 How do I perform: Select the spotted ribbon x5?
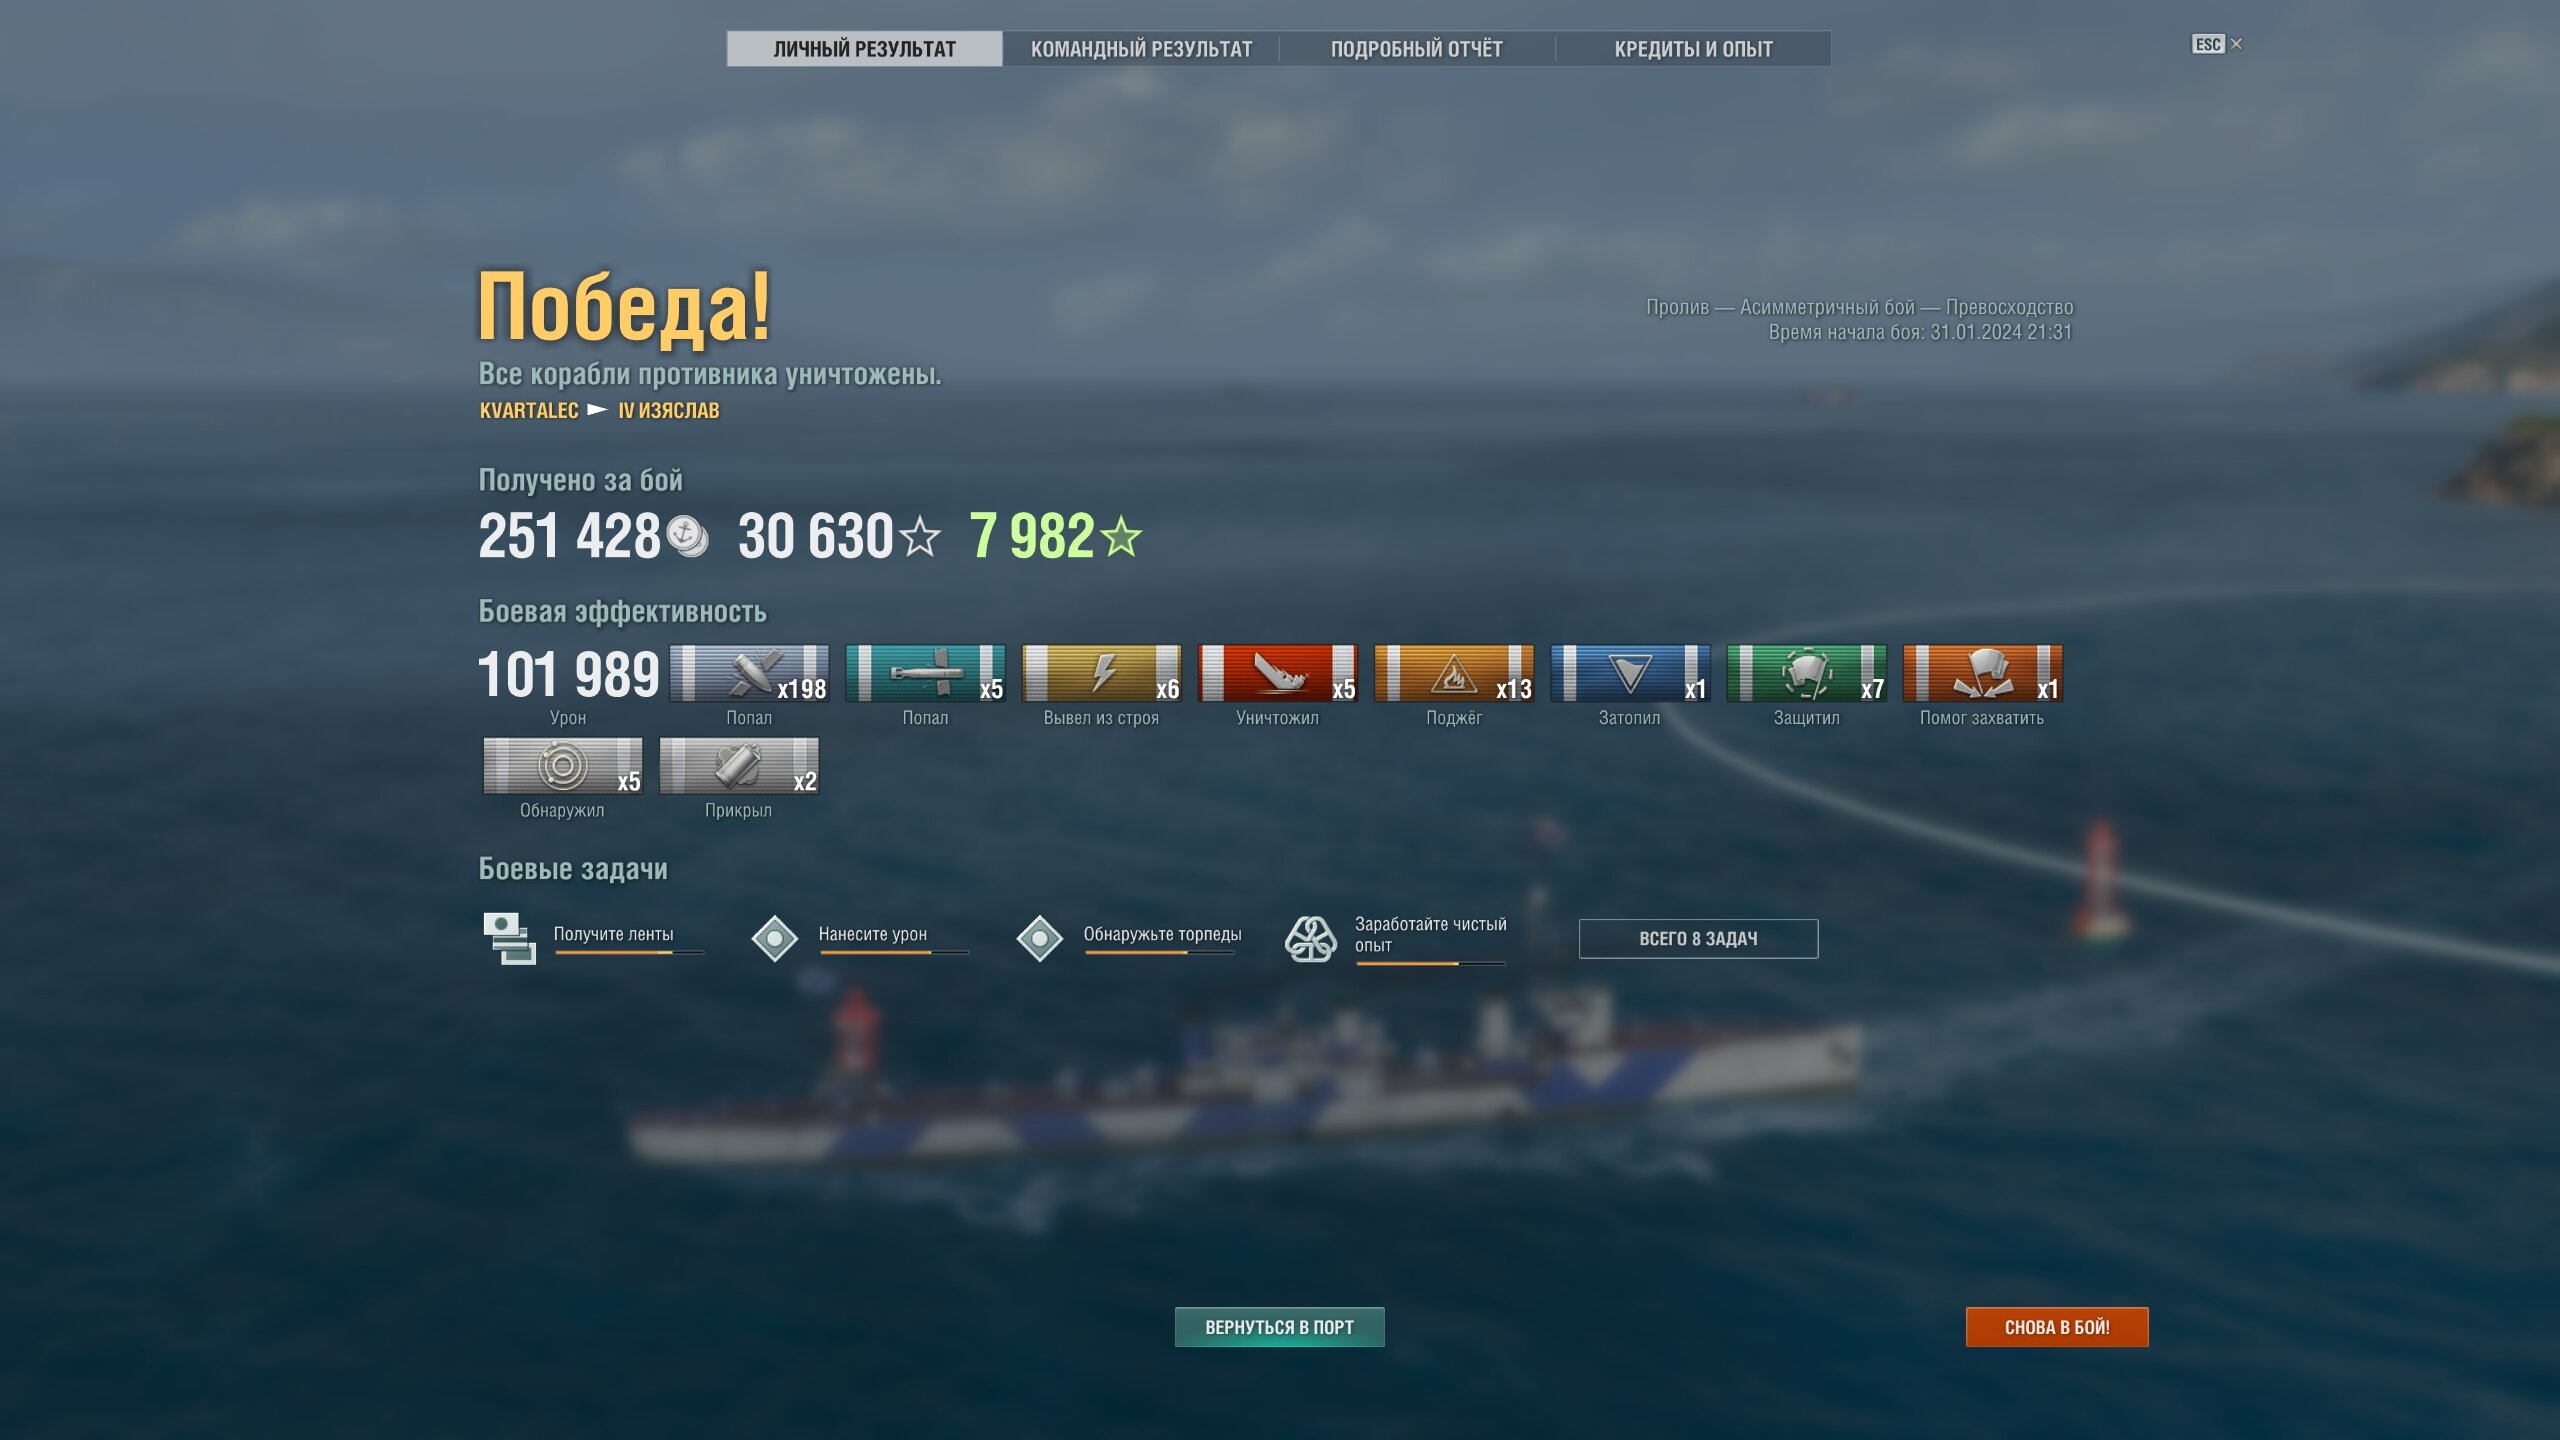562,766
